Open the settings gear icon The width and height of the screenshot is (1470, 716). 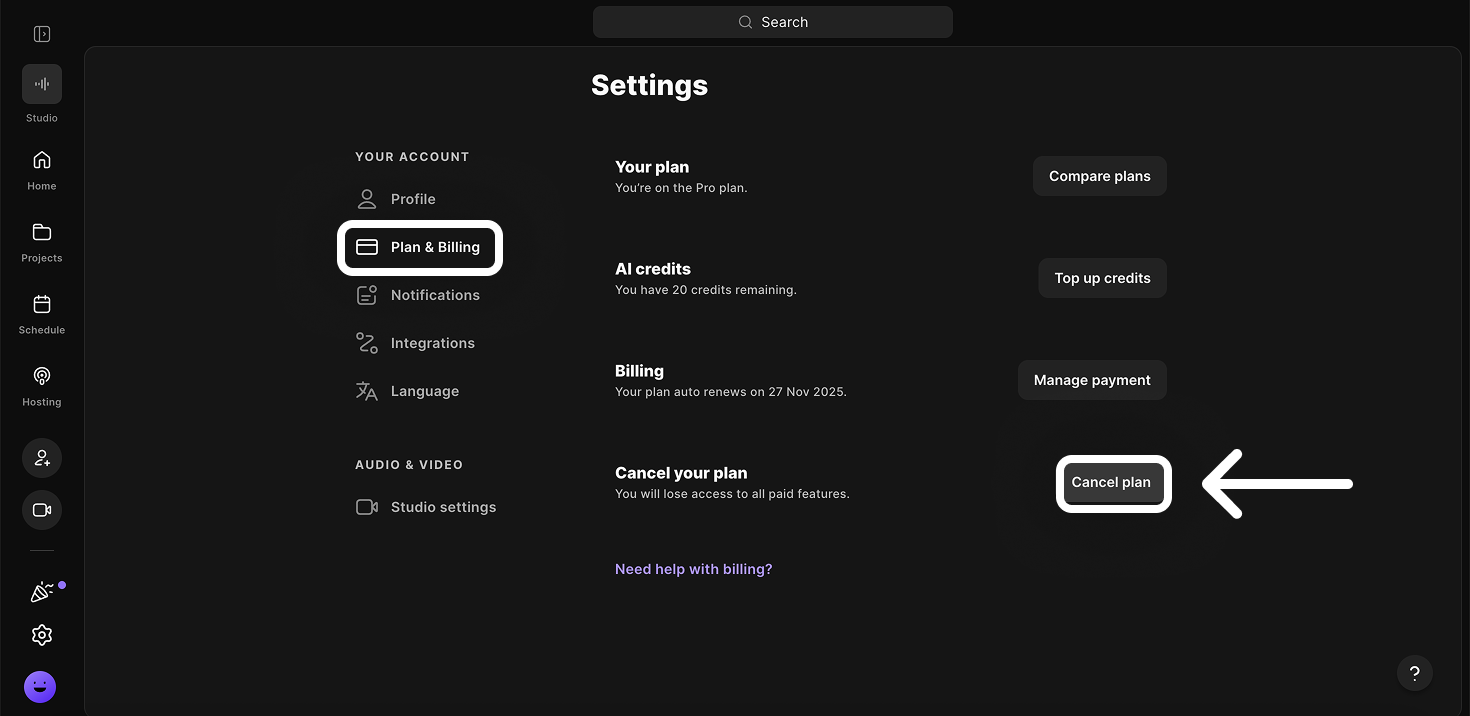[42, 635]
